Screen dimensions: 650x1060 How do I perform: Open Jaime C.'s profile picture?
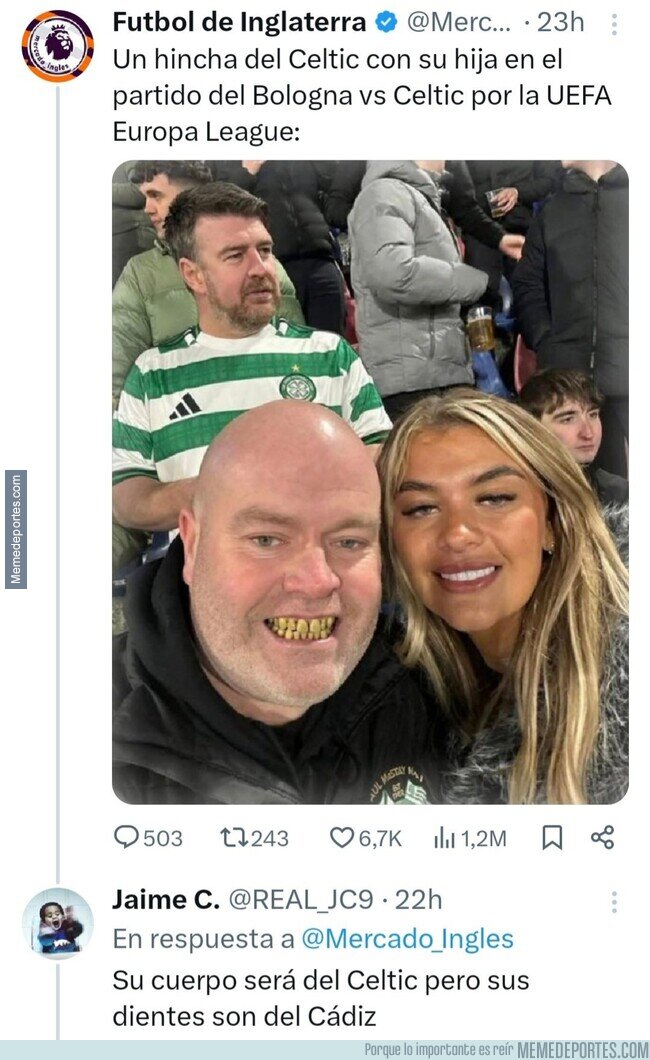click(x=57, y=923)
